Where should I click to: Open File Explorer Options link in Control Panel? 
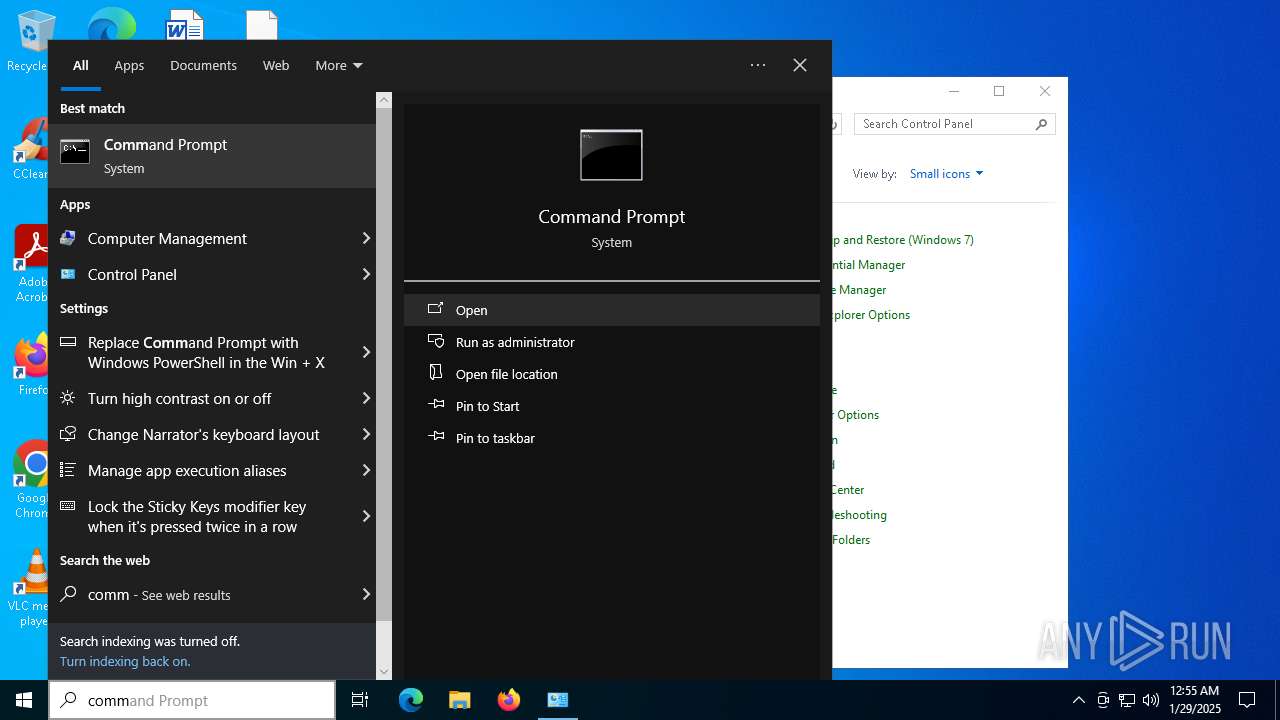click(x=871, y=315)
